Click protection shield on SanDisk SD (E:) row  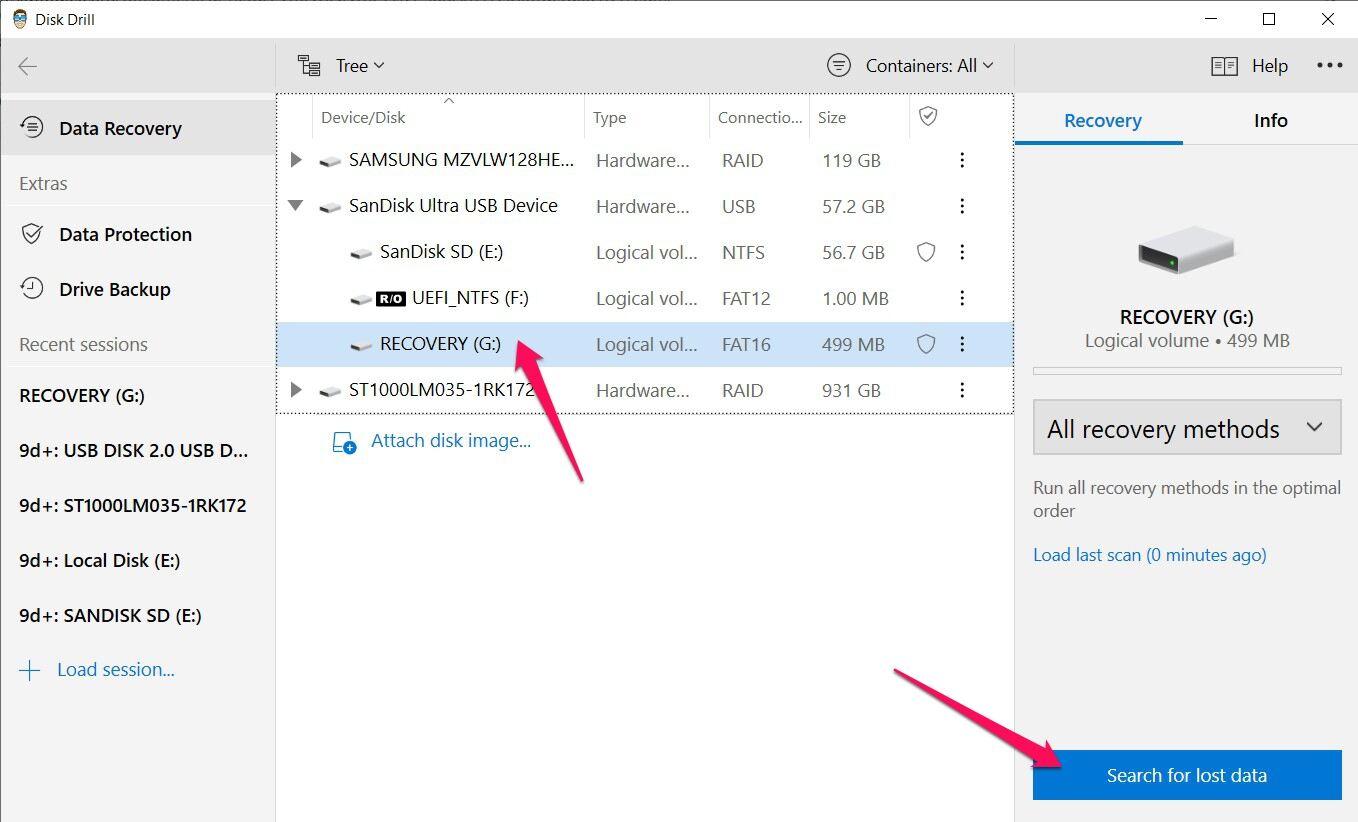tap(926, 252)
